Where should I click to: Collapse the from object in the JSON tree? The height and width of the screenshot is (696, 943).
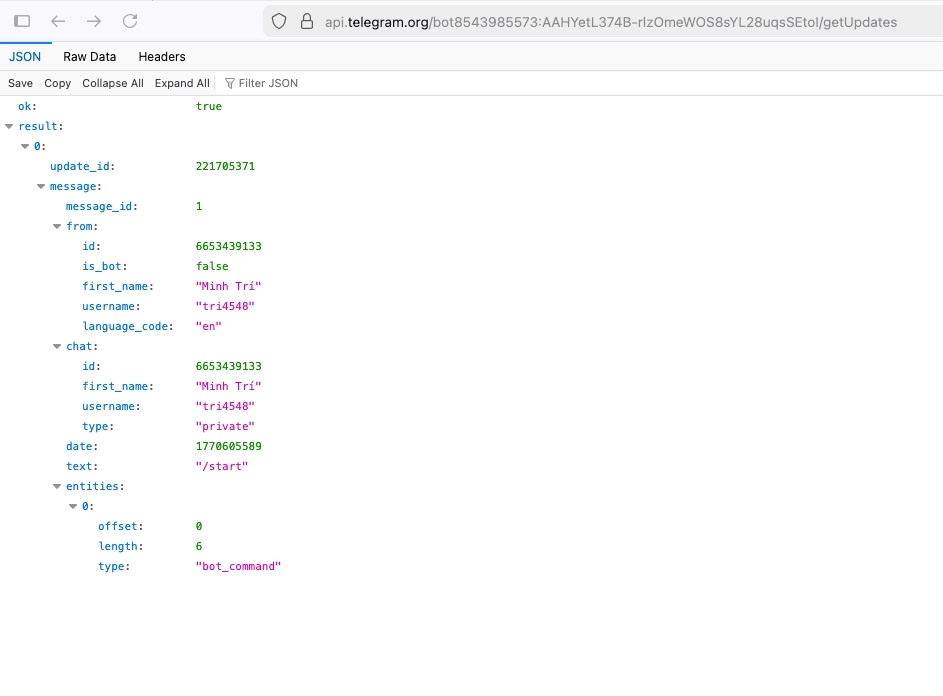click(x=58, y=226)
